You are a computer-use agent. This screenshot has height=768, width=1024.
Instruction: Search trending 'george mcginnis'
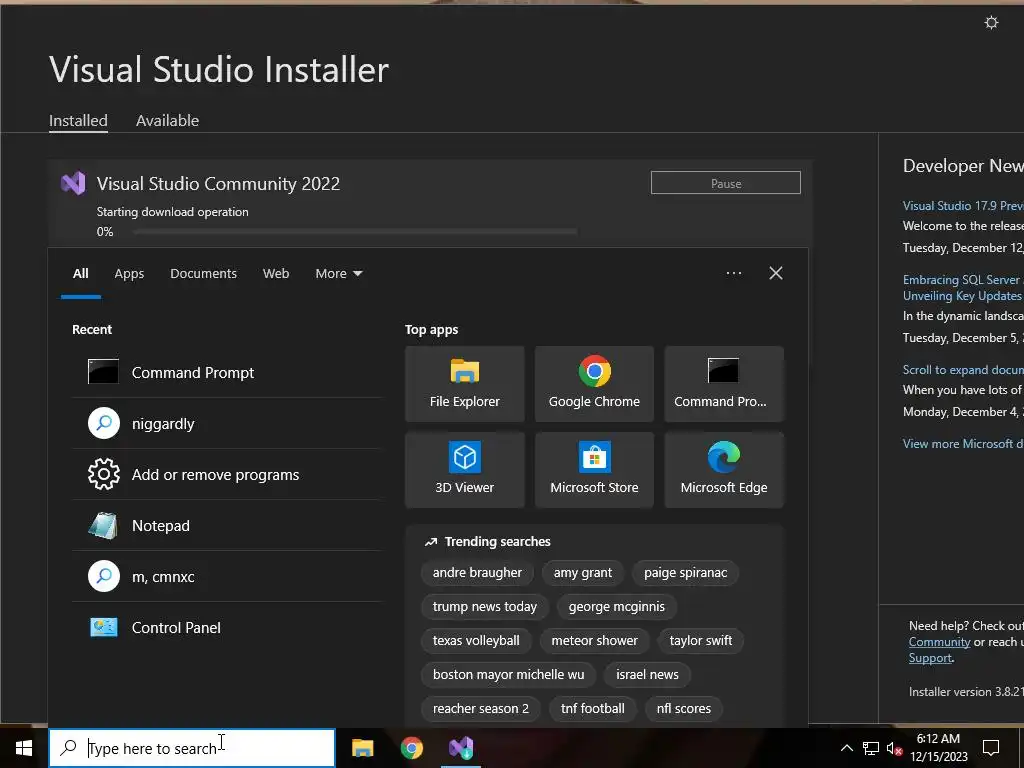tap(616, 607)
